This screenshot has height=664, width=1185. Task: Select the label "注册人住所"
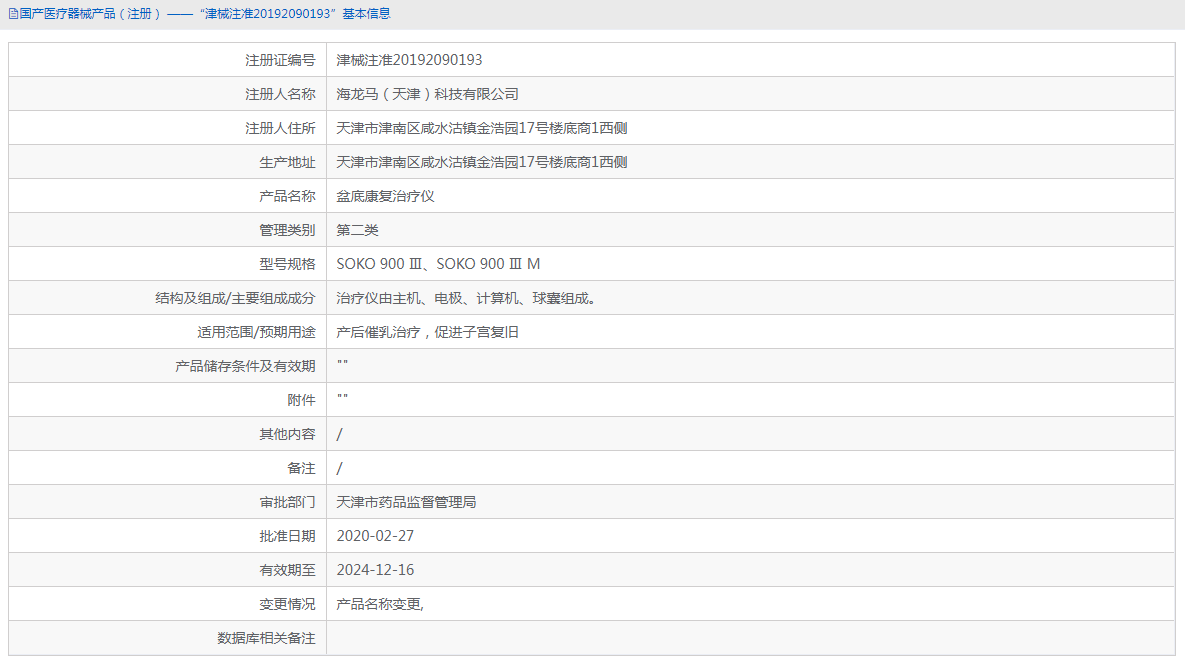click(x=280, y=128)
